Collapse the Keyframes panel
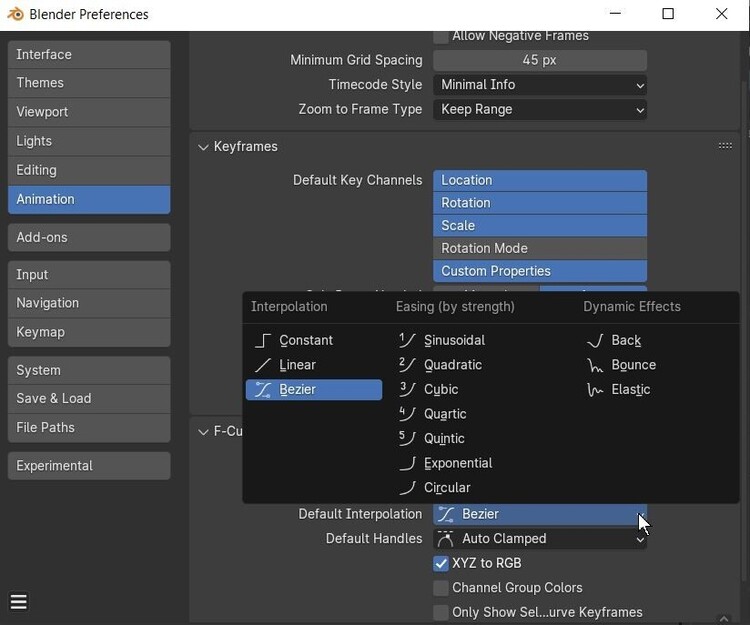The height and width of the screenshot is (625, 750). [204, 147]
